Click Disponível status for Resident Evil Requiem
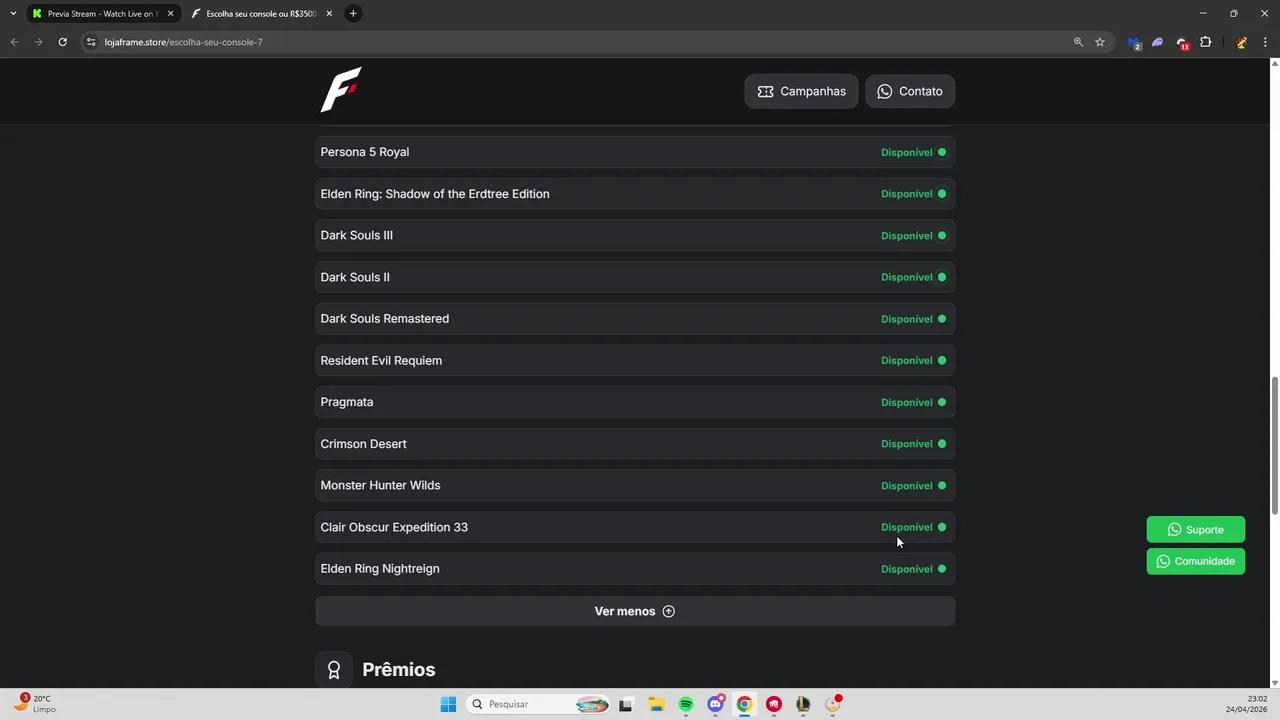Image resolution: width=1280 pixels, height=720 pixels. coord(913,361)
